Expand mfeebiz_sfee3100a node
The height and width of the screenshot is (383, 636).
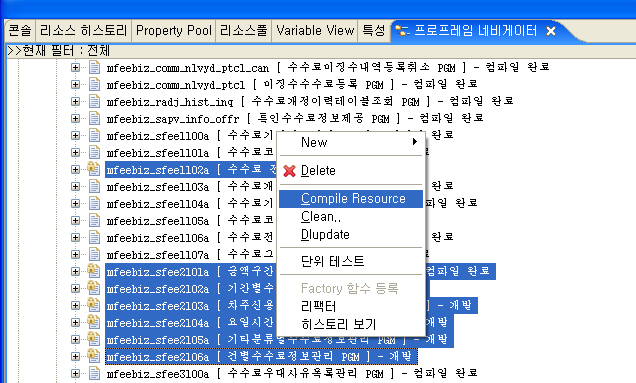pyautogui.click(x=75, y=373)
